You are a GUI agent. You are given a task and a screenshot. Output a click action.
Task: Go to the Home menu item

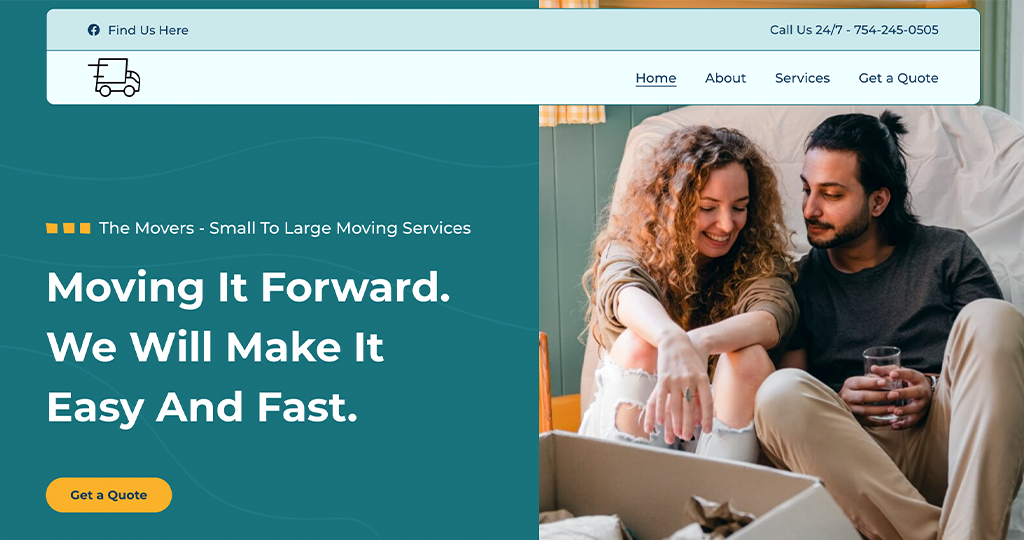[x=656, y=78]
